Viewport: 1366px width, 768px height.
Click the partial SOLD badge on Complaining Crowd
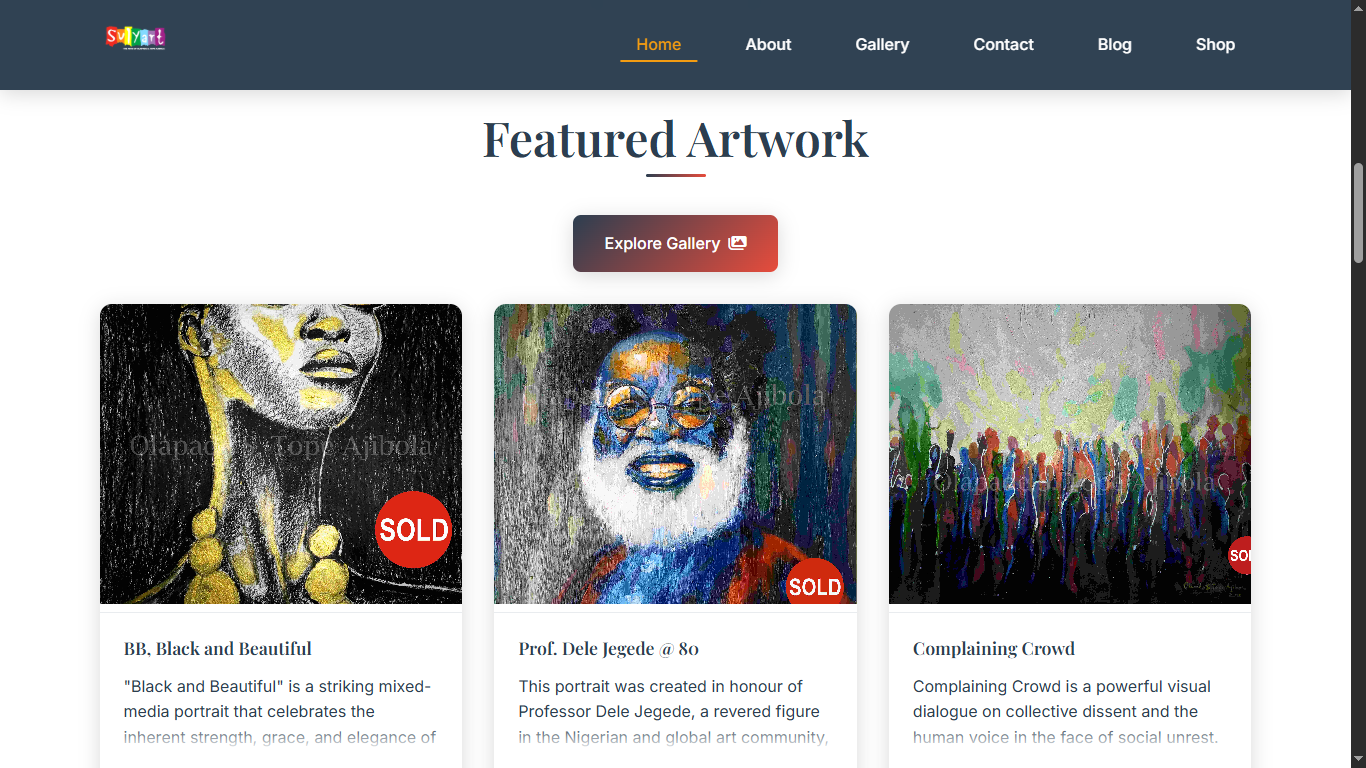(x=1240, y=555)
